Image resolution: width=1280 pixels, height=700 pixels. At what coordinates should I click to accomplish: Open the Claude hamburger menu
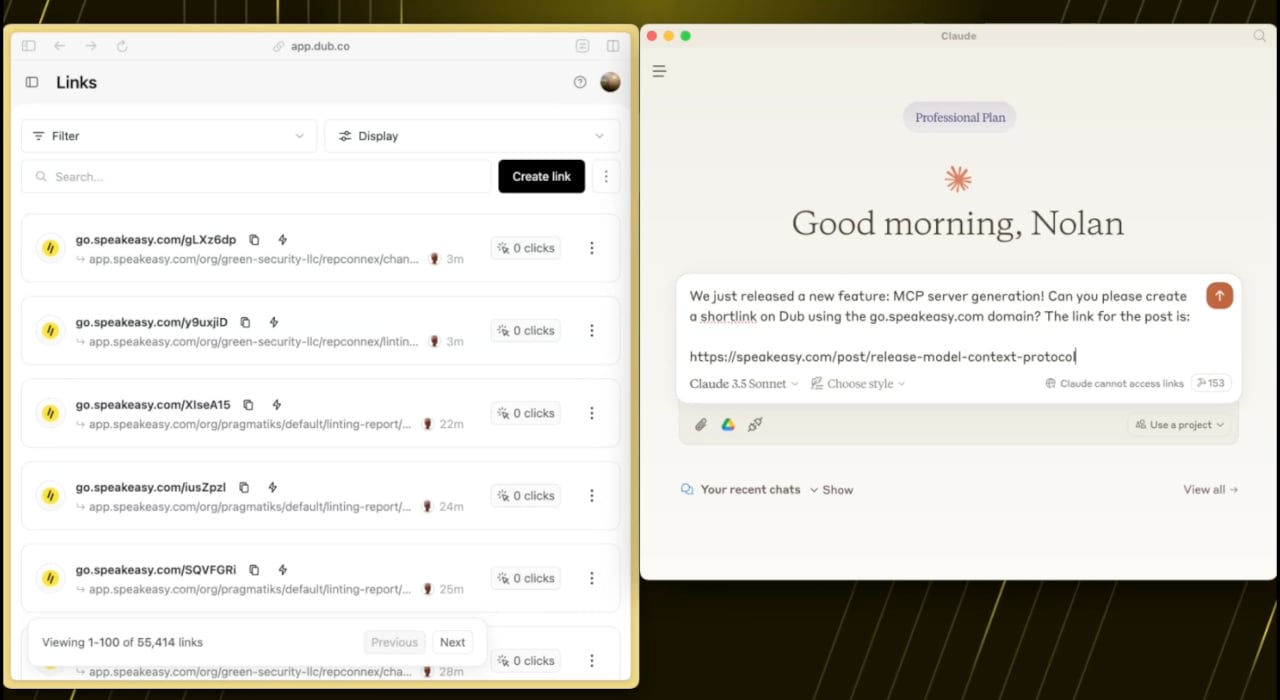[x=659, y=71]
